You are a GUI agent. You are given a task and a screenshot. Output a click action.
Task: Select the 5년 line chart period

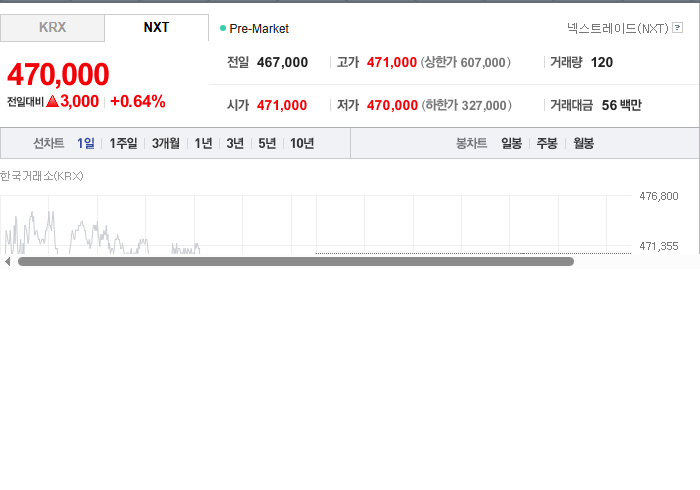tap(267, 143)
